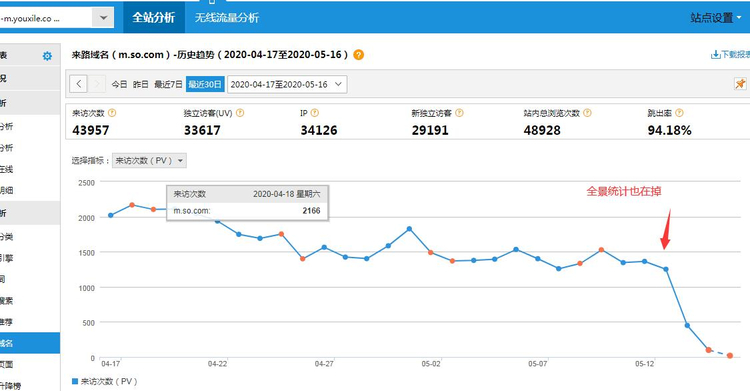The image size is (750, 391).
Task: Click the help icon next to 独立访客(UV)
Action: pos(240,113)
